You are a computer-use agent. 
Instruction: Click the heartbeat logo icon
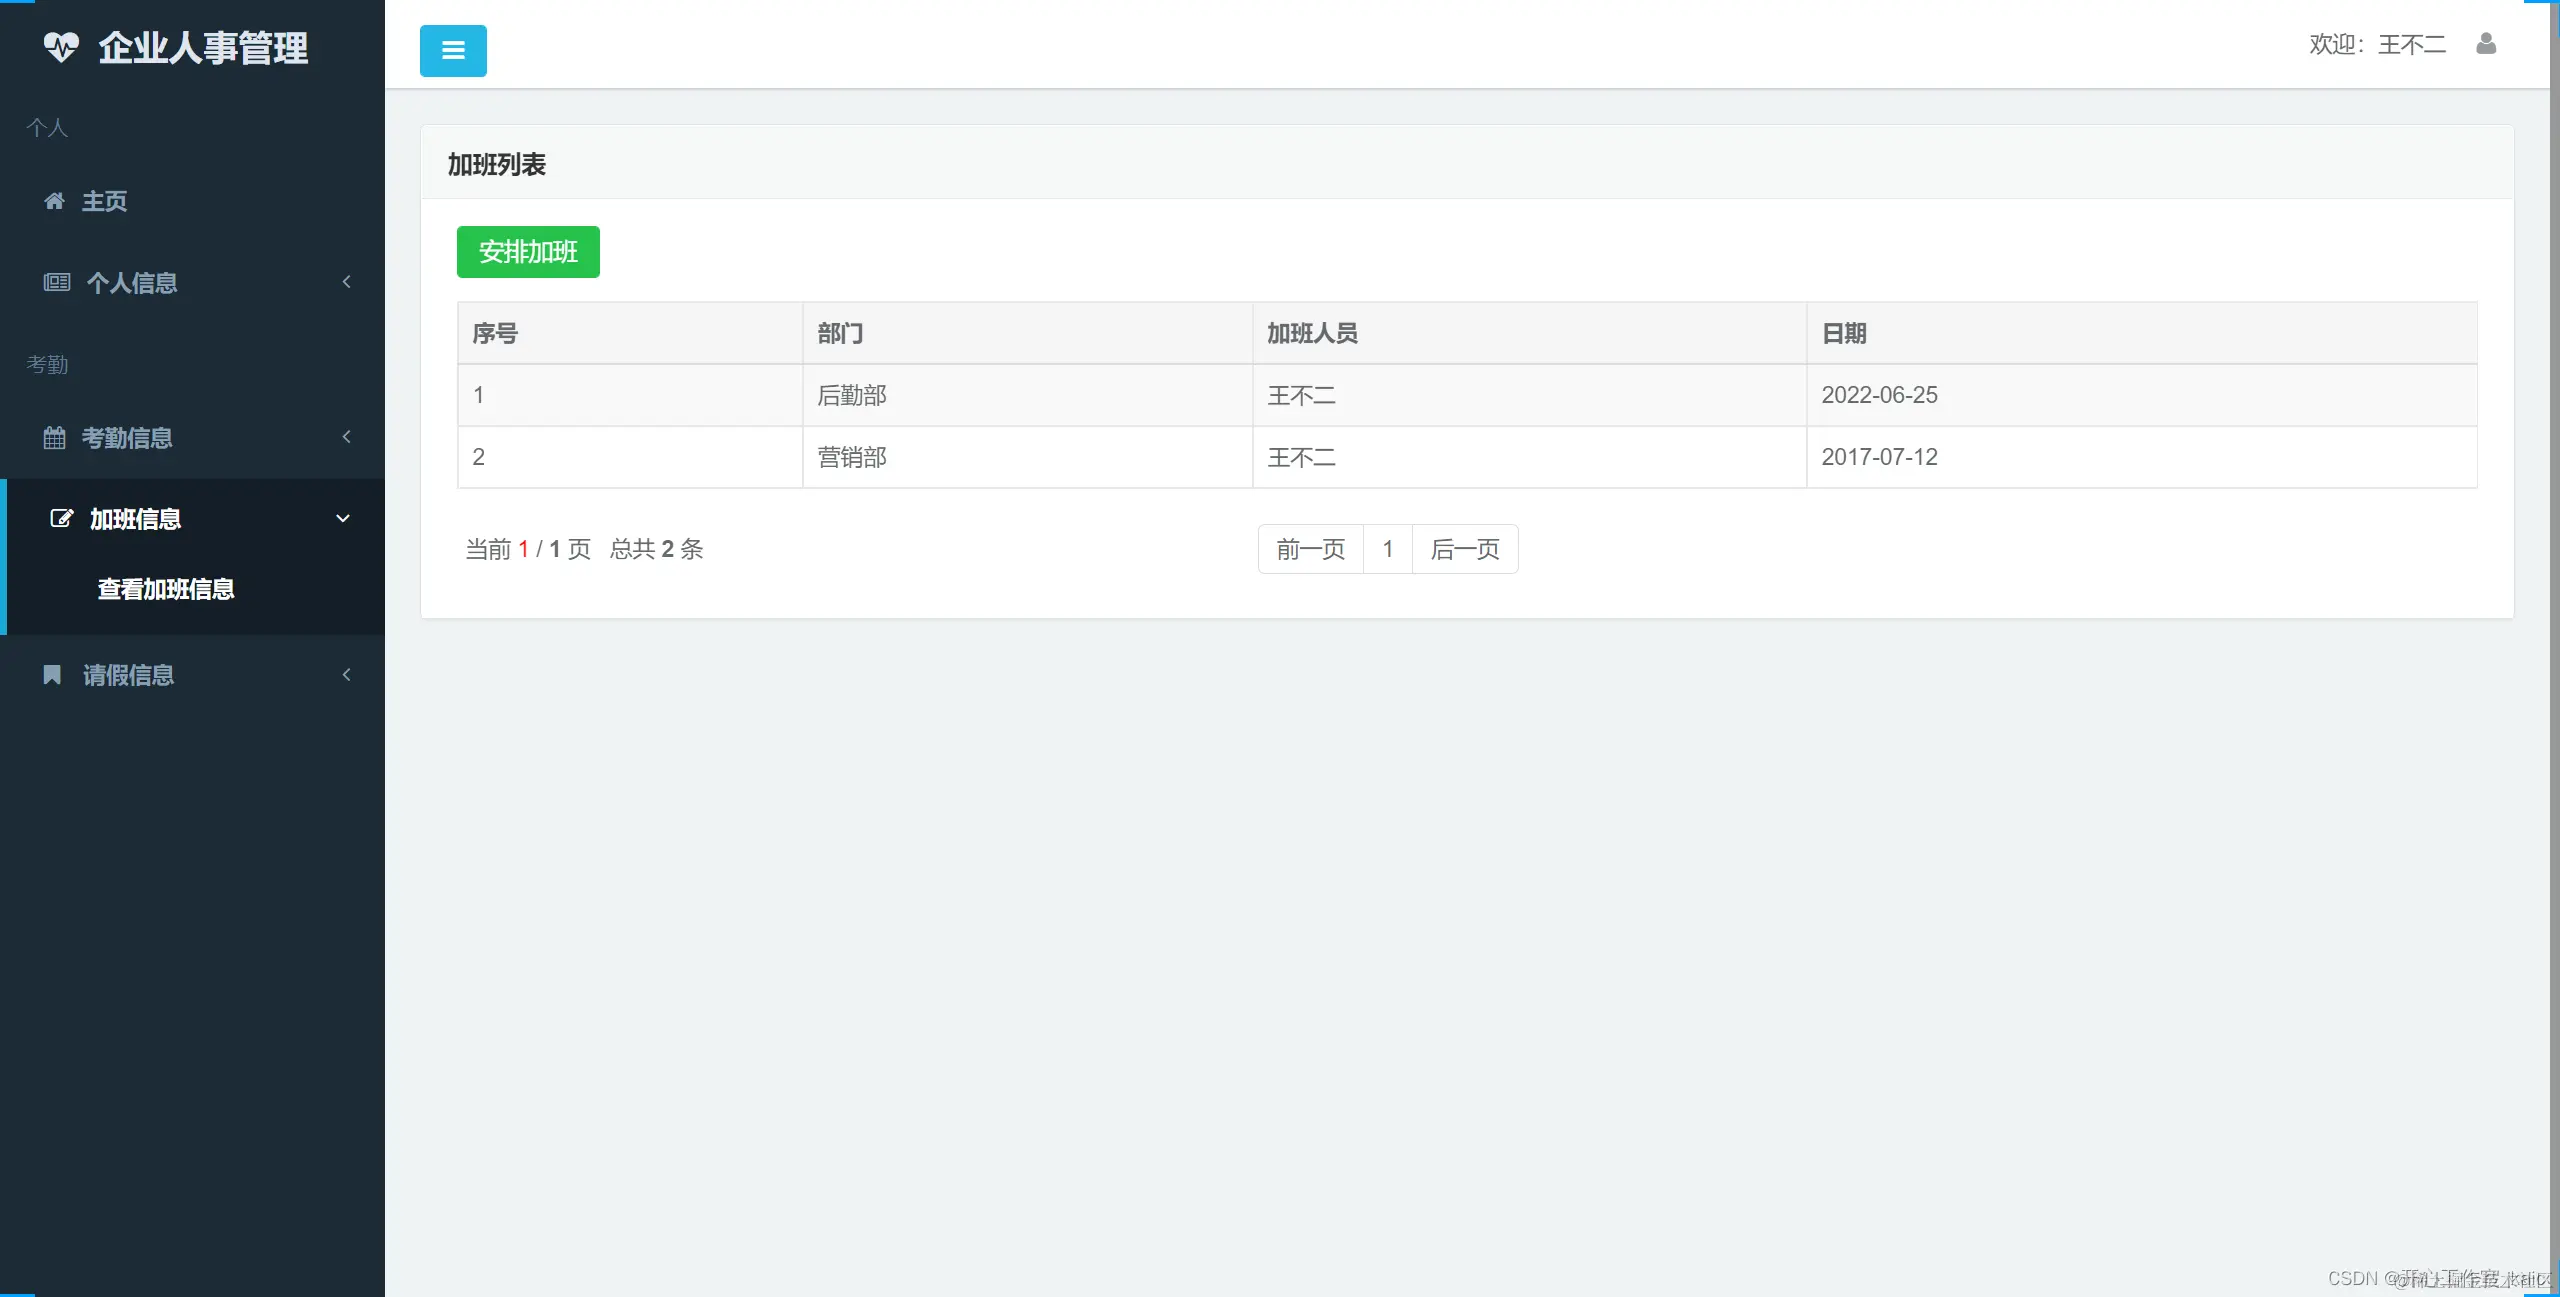(61, 47)
